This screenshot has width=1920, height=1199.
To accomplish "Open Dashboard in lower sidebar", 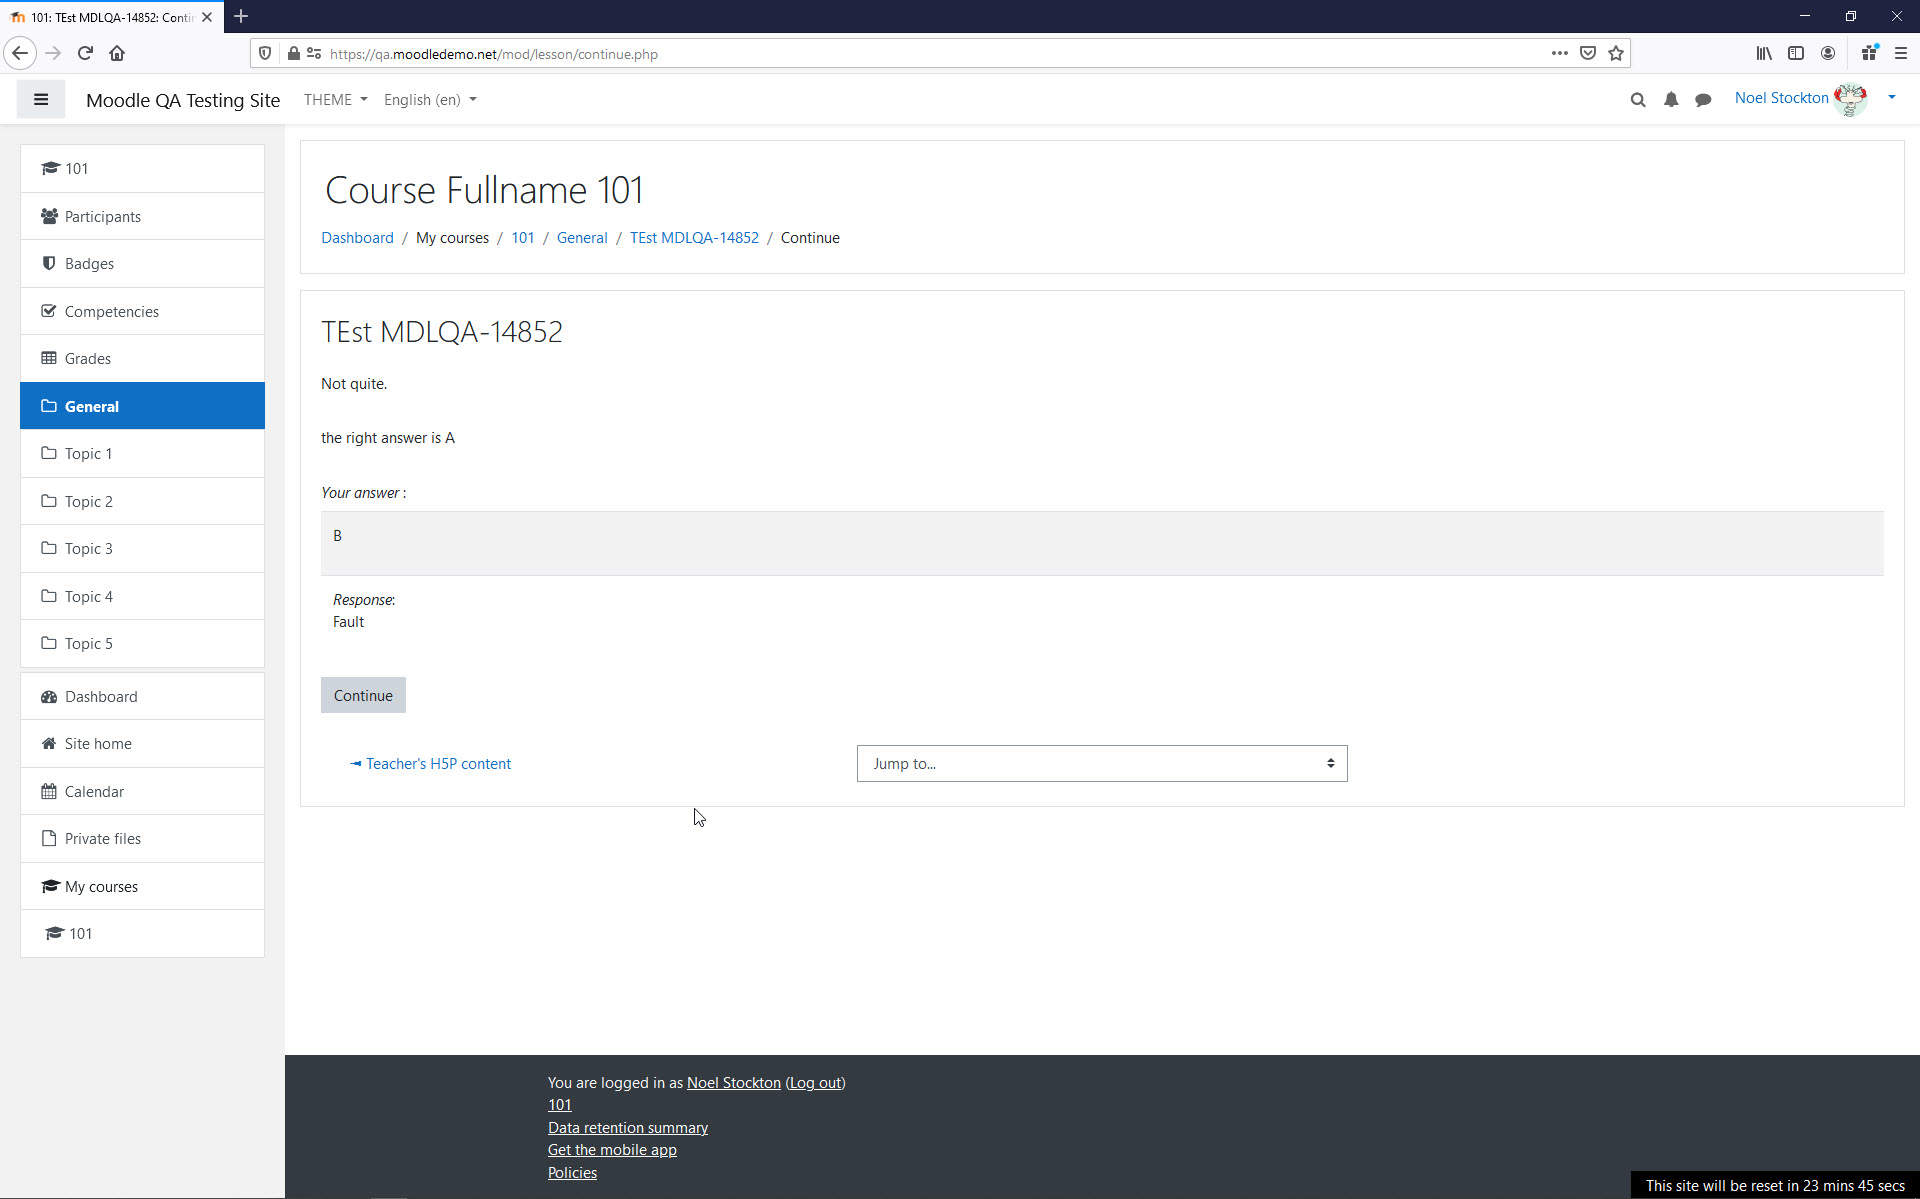I will [142, 696].
